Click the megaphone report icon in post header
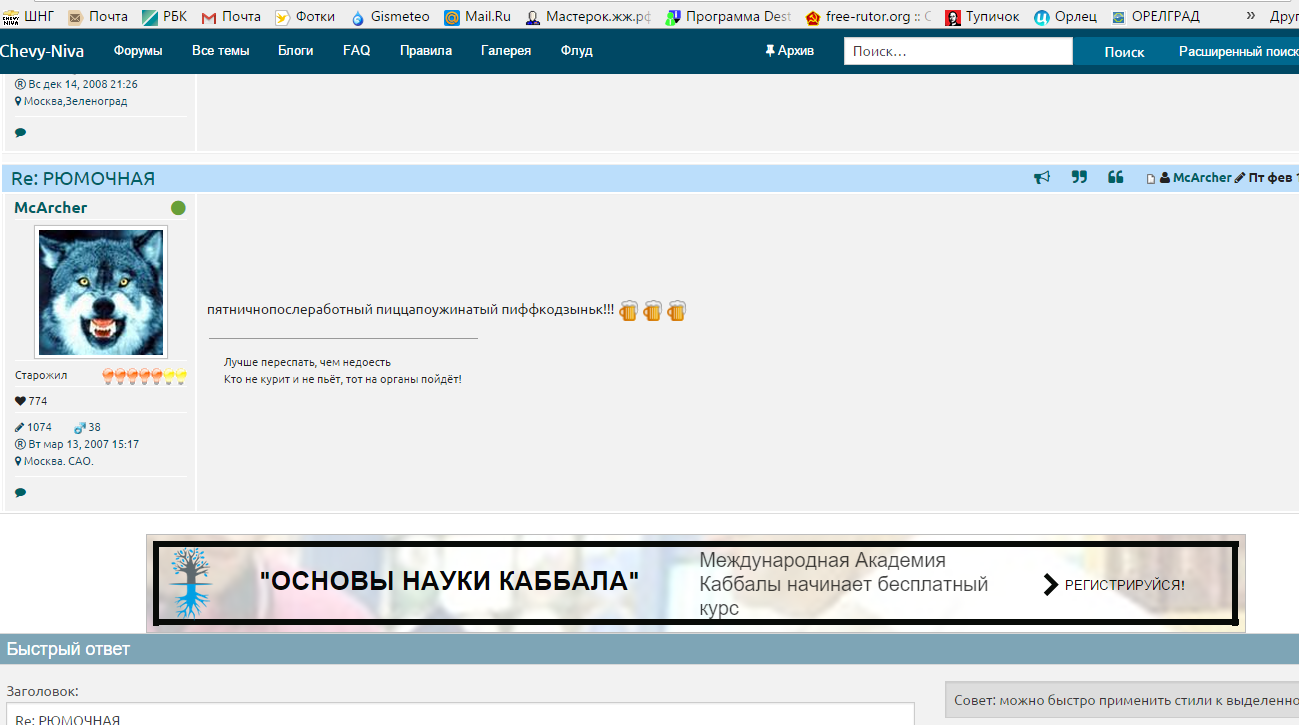Screen dimensions: 1299x725 click(1042, 178)
